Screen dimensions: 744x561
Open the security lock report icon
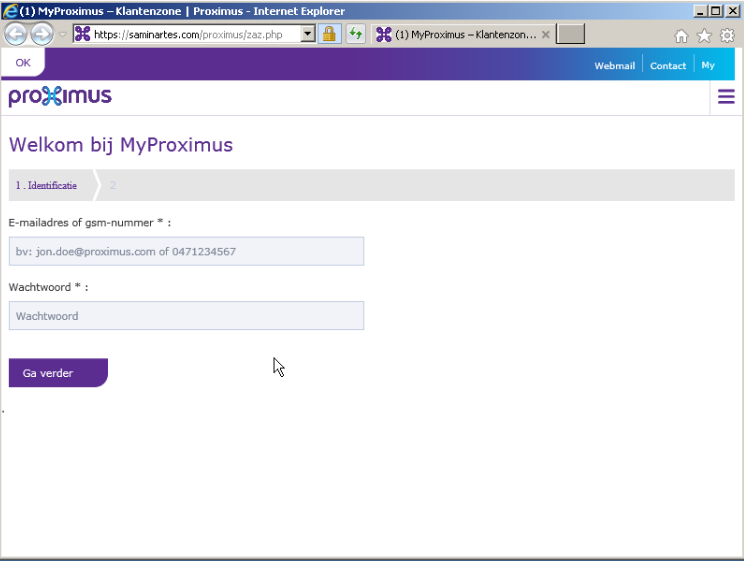329,34
